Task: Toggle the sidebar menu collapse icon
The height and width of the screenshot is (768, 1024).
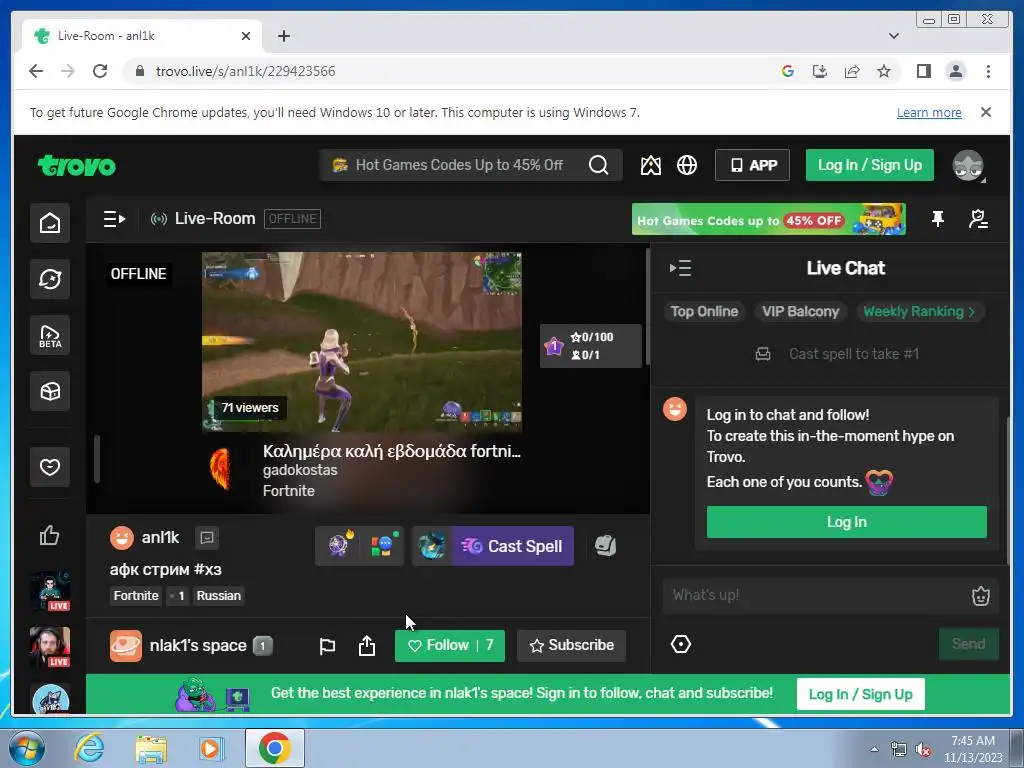Action: (x=114, y=219)
